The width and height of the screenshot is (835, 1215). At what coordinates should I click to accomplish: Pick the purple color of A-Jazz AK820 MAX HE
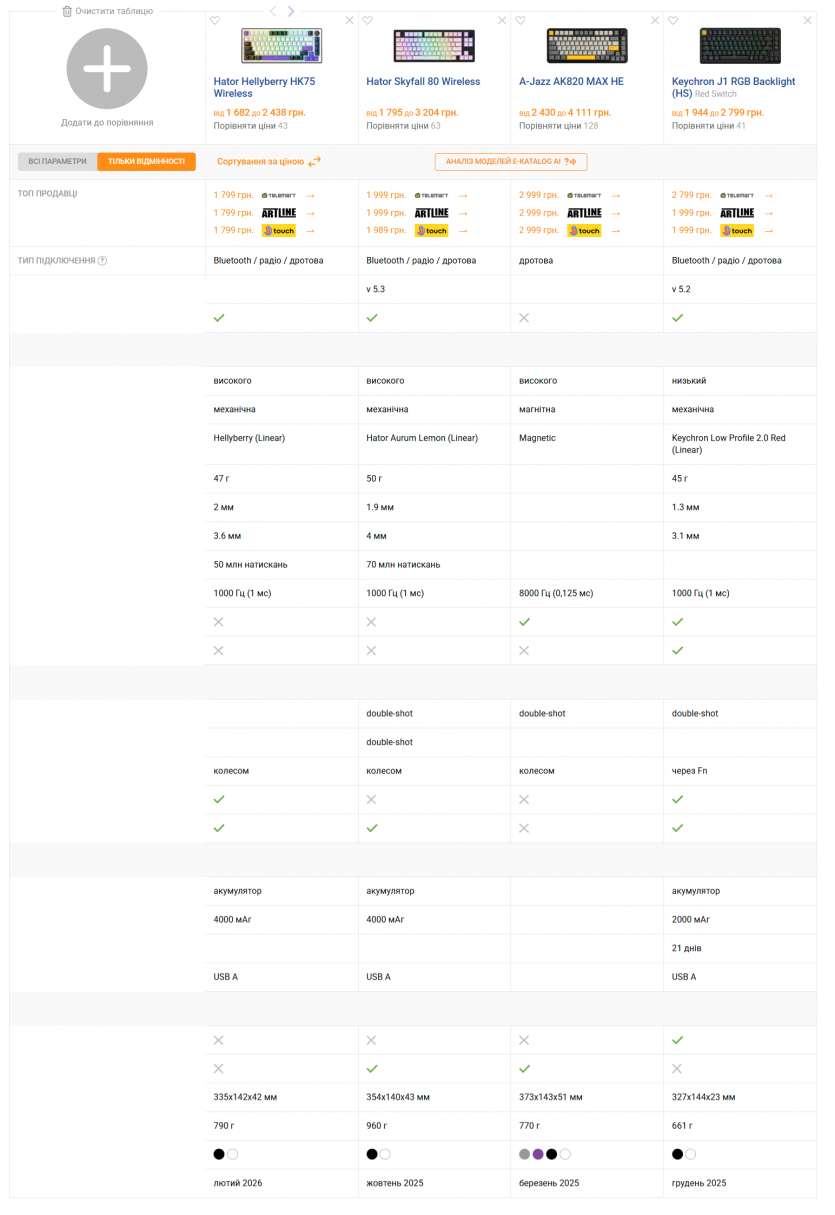(x=538, y=1154)
